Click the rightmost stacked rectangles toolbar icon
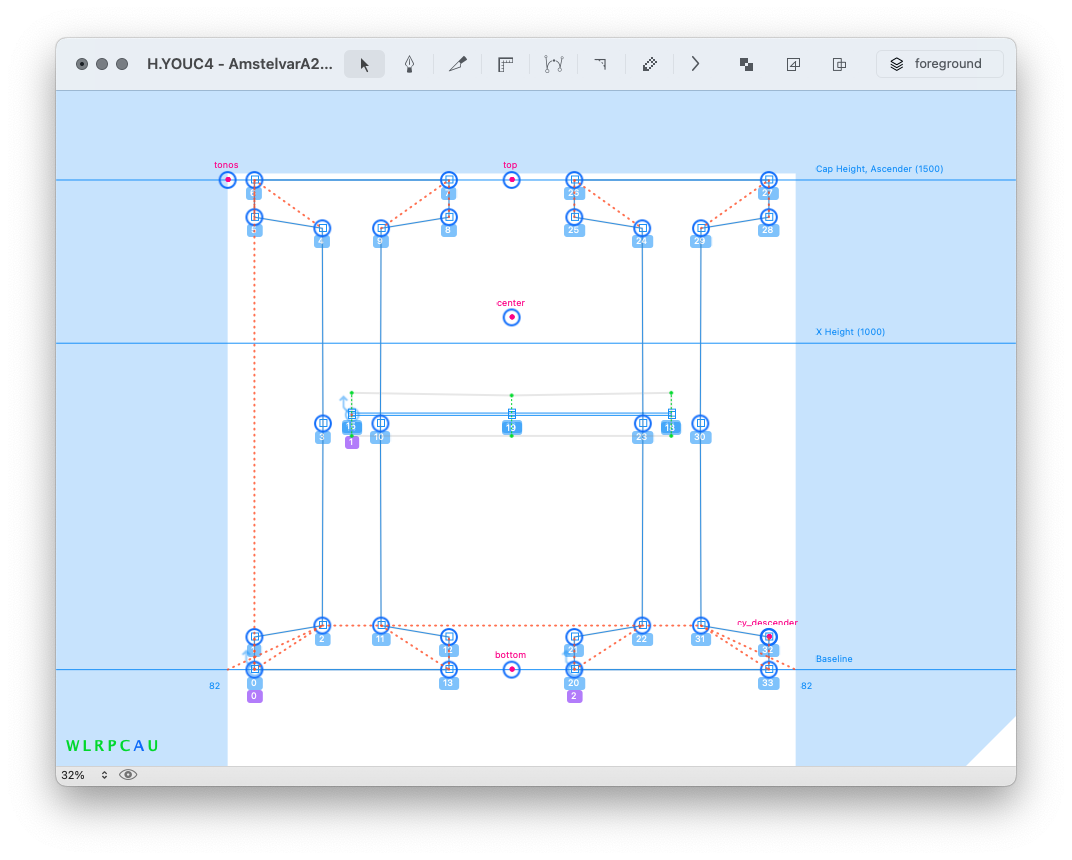1072x860 pixels. click(840, 64)
